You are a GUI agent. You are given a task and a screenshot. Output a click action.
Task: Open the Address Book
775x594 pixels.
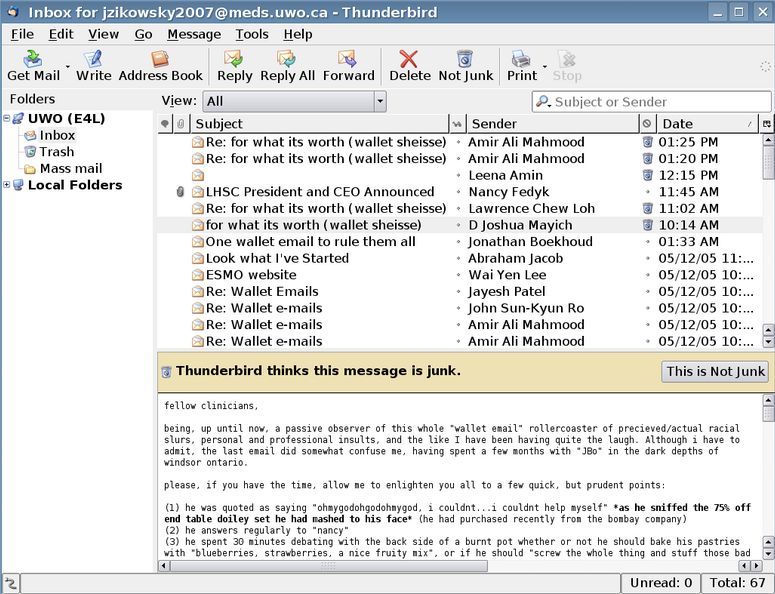click(160, 65)
